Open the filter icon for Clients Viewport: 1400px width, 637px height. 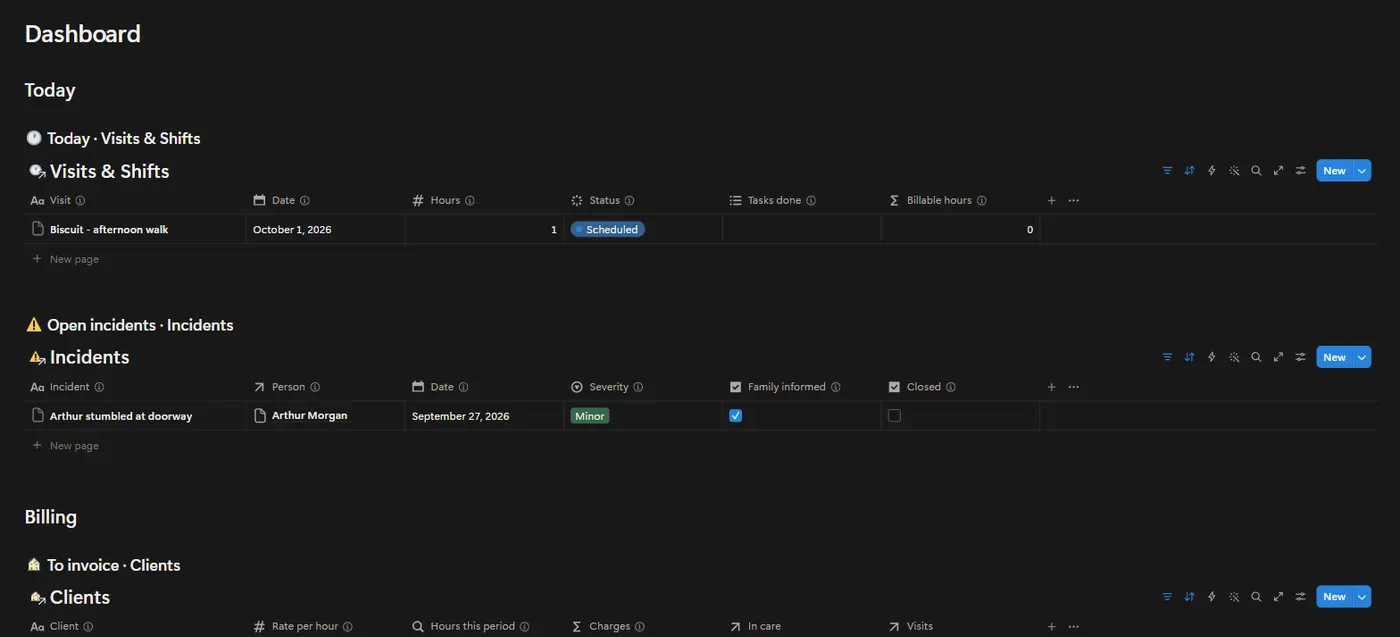[1167, 597]
